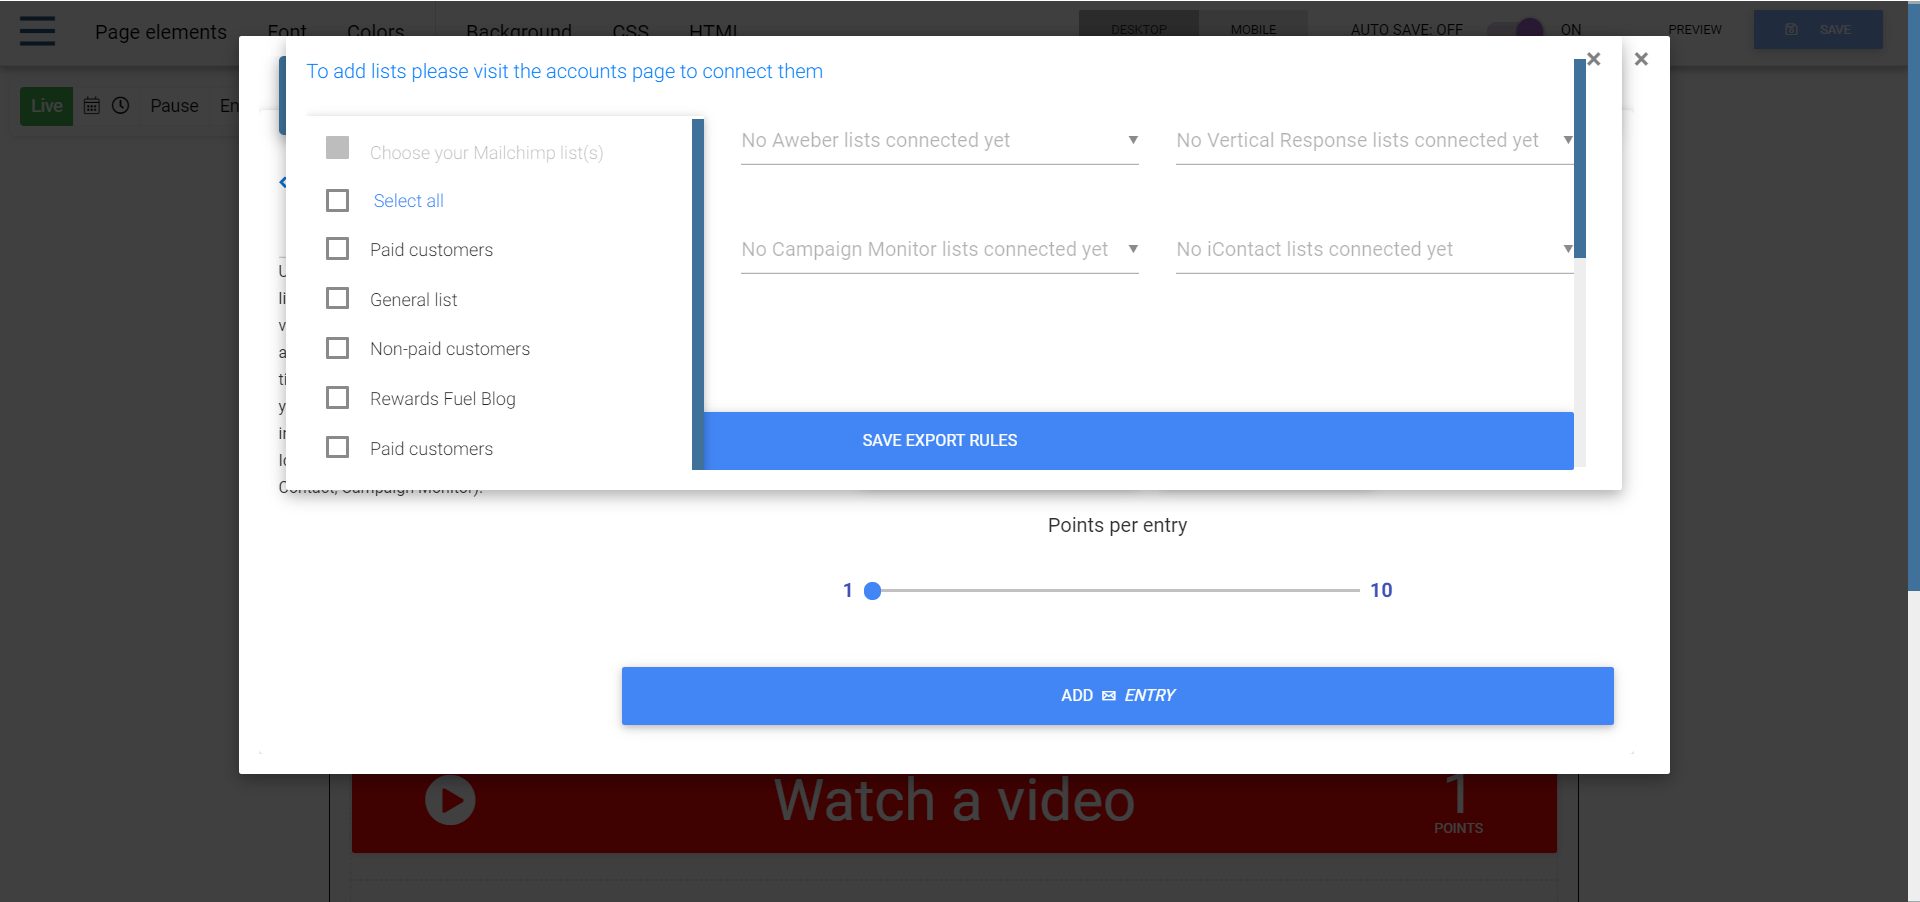Click the Live status button
The width and height of the screenshot is (1920, 902).
47,106
